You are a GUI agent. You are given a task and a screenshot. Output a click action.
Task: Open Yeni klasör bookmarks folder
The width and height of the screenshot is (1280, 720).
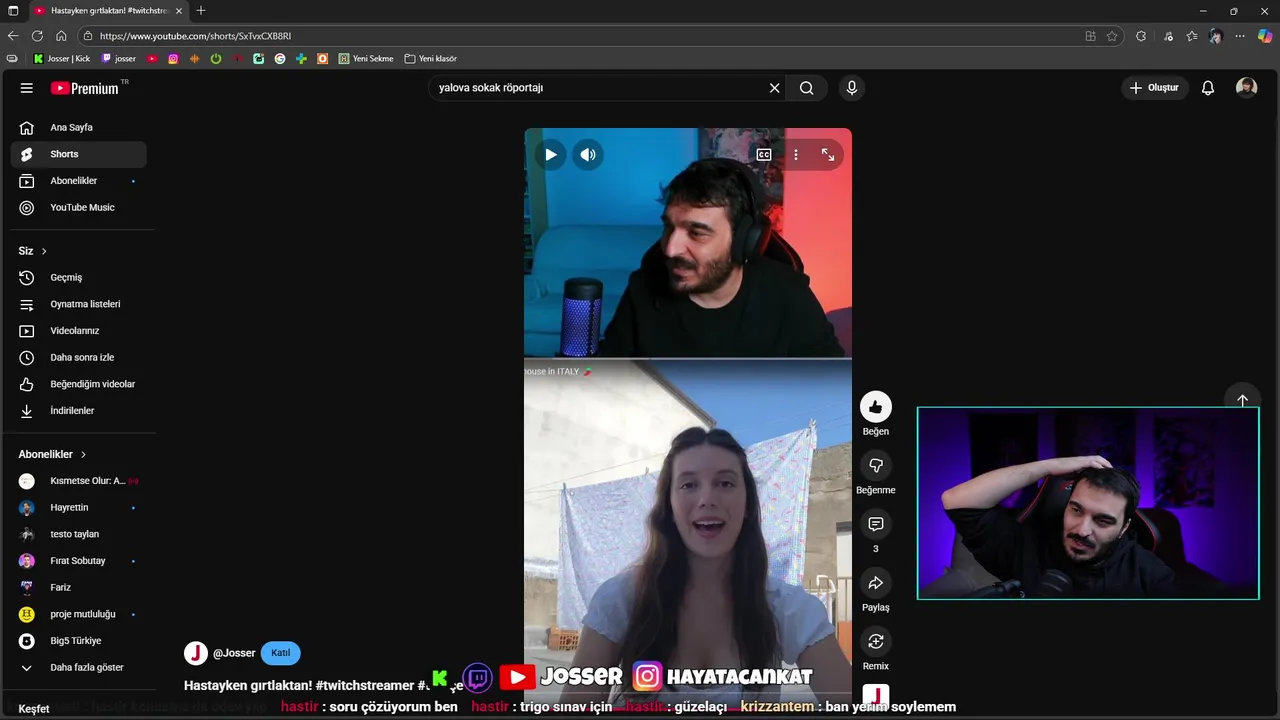tap(430, 59)
